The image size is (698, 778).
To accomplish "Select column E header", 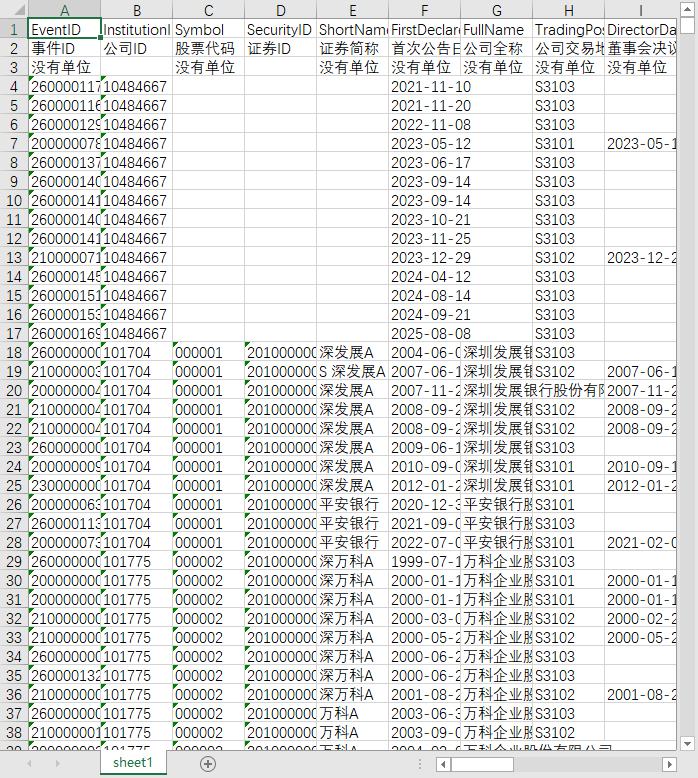I will (x=352, y=10).
